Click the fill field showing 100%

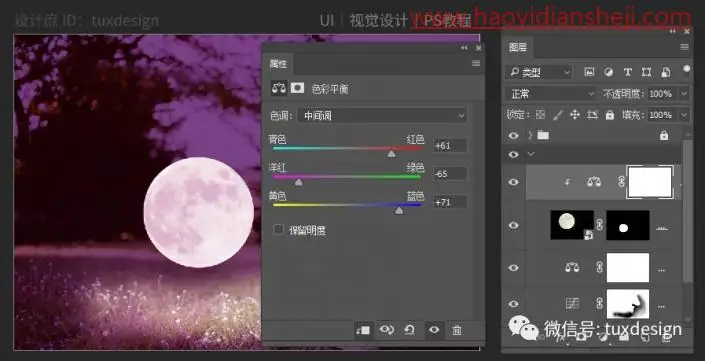[662, 115]
